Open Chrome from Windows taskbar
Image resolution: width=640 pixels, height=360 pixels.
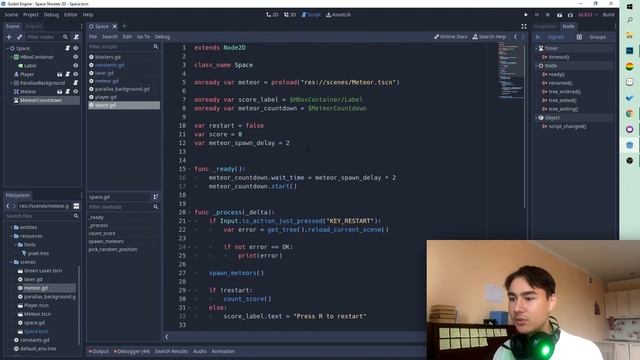pyautogui.click(x=629, y=113)
